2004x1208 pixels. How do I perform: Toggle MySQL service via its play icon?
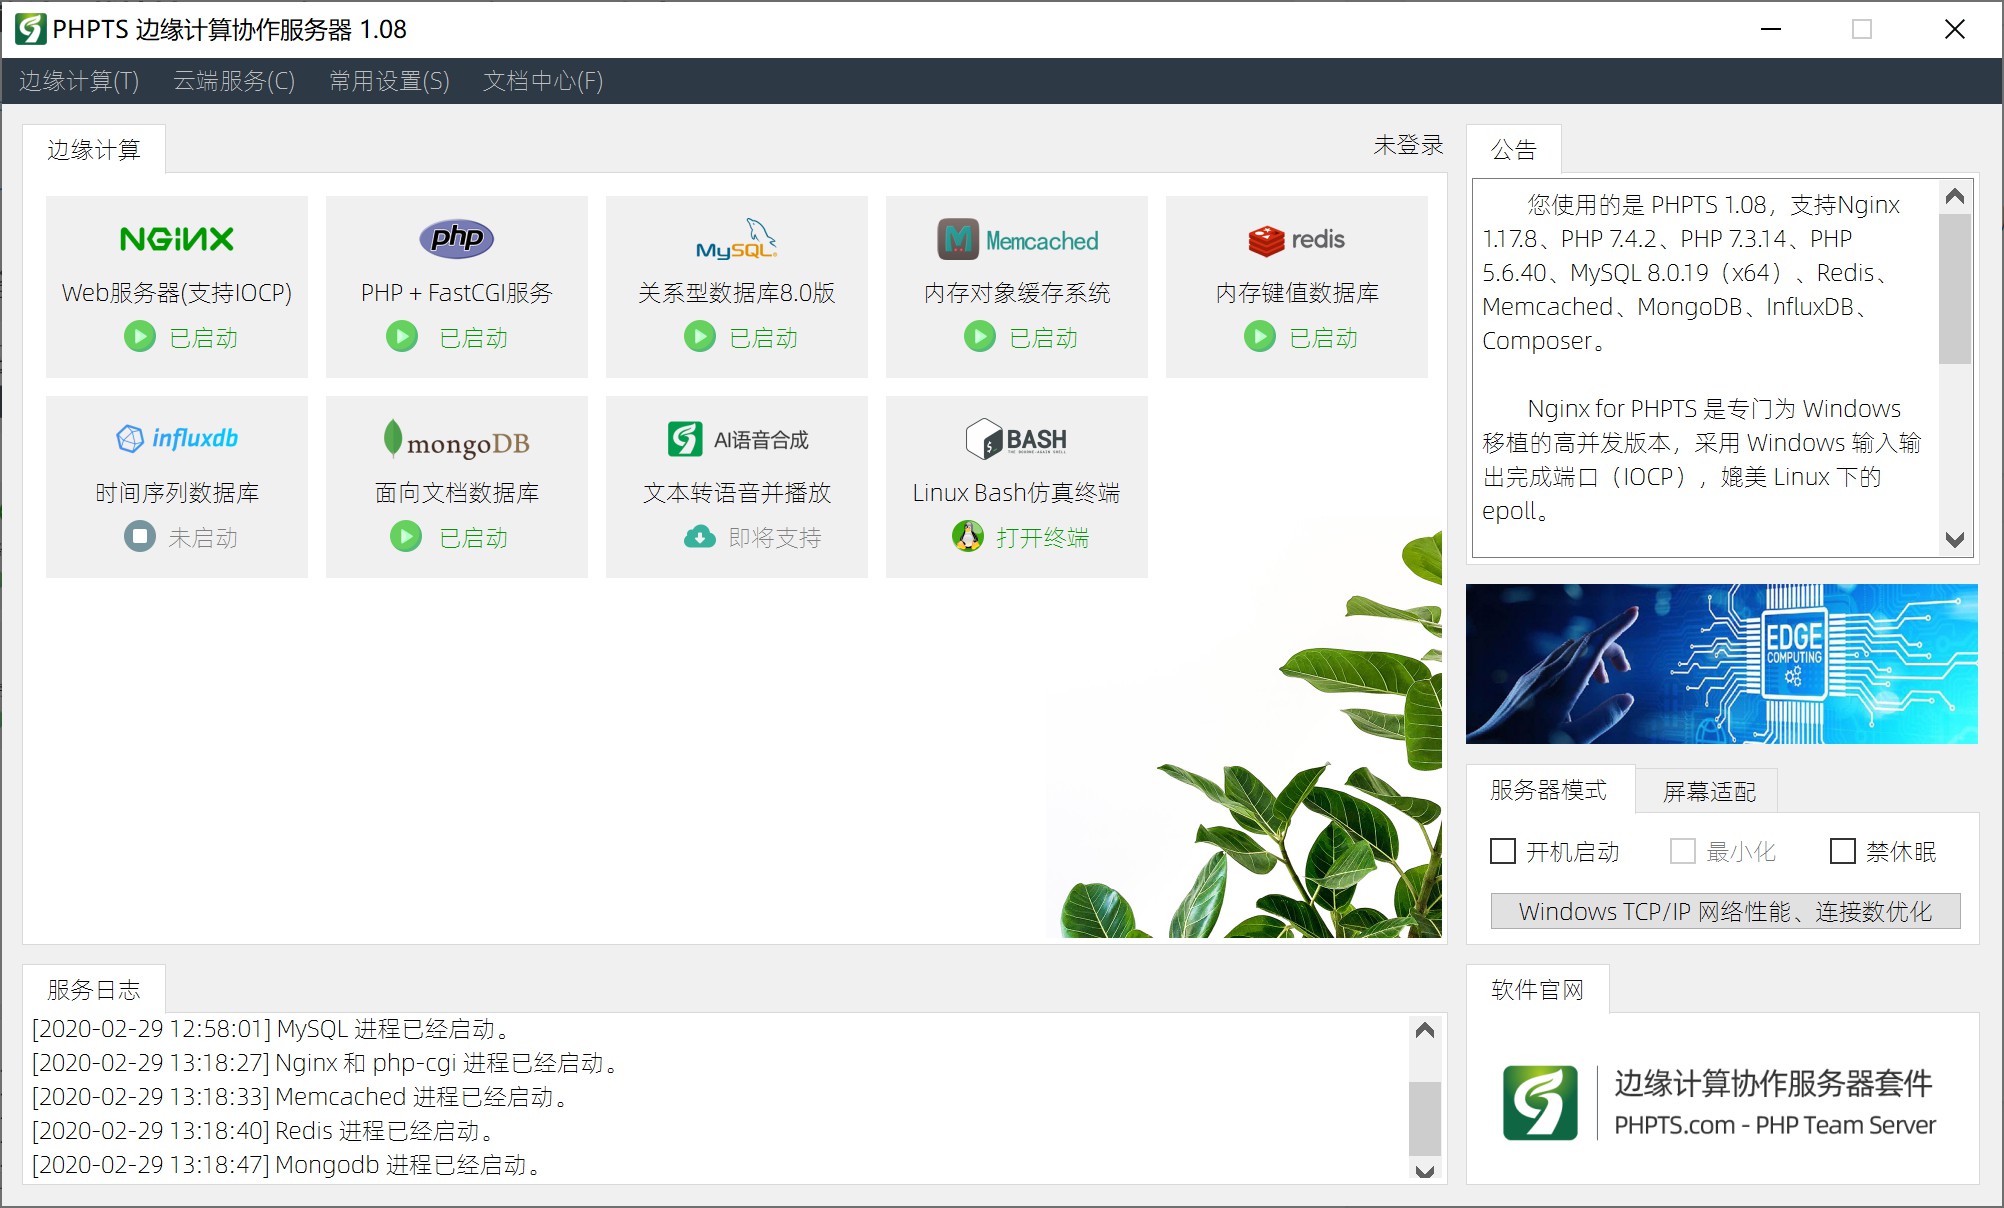(700, 337)
